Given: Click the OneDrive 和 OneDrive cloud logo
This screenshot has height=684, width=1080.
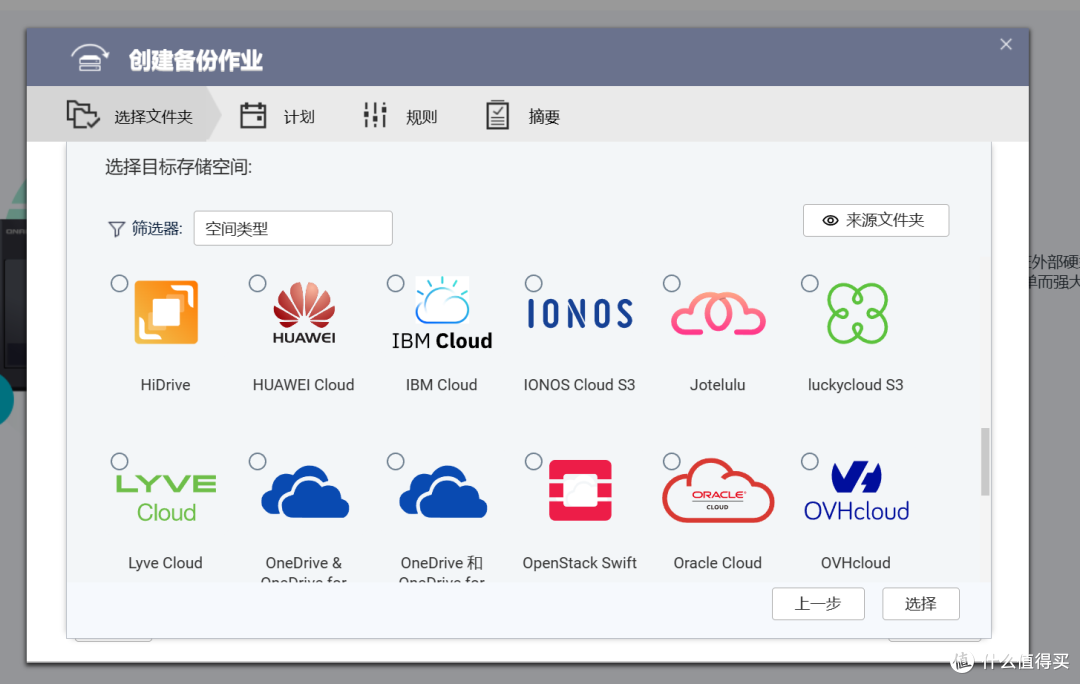Looking at the screenshot, I should [443, 492].
